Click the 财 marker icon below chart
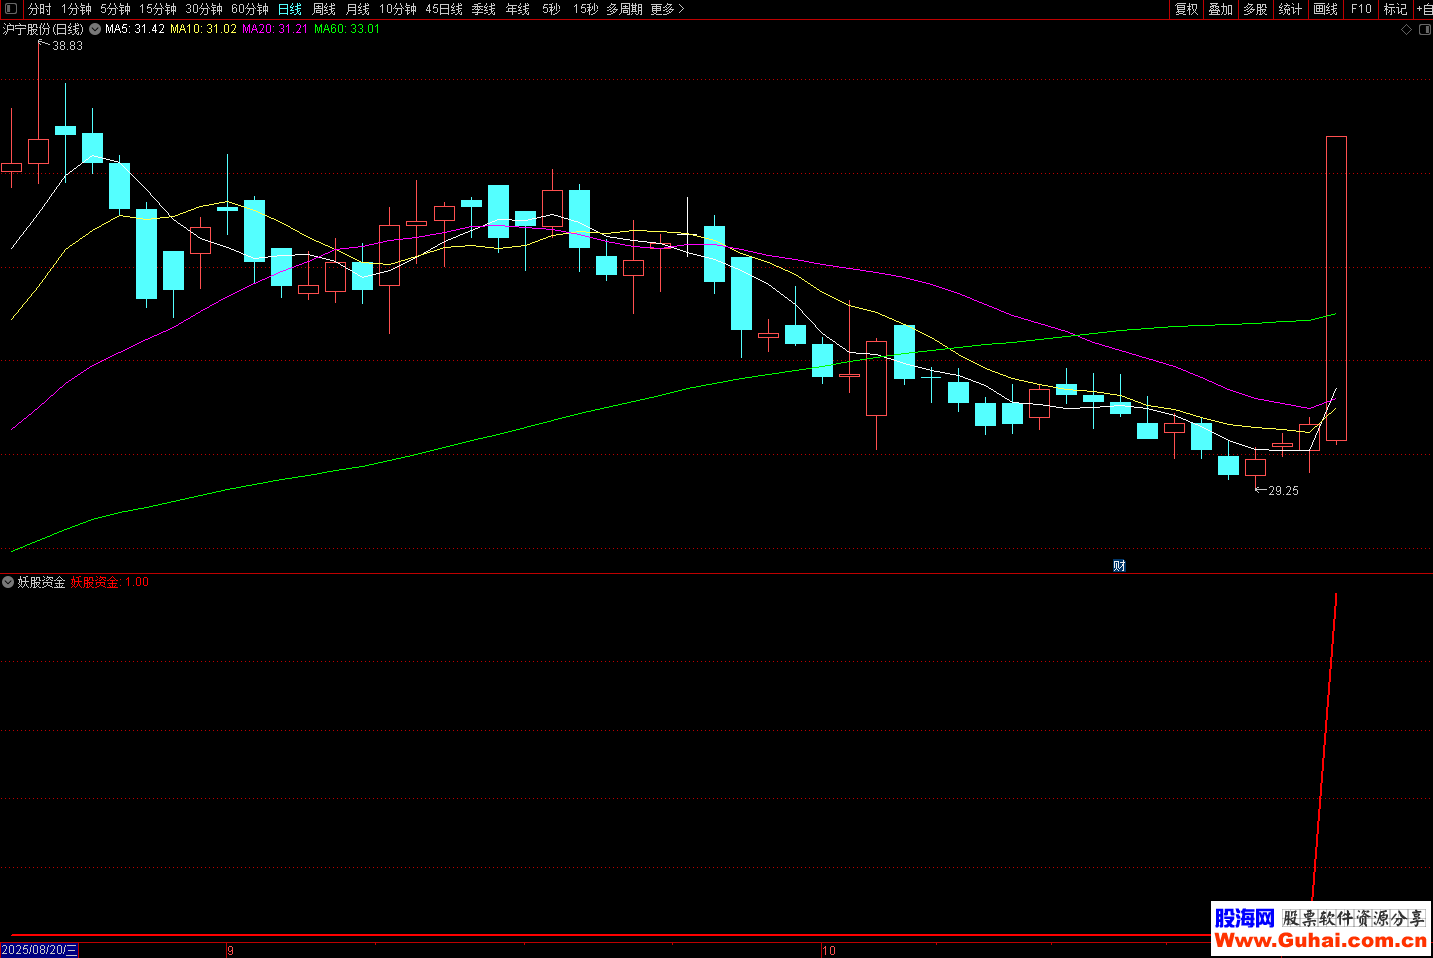The height and width of the screenshot is (958, 1433). (1119, 566)
